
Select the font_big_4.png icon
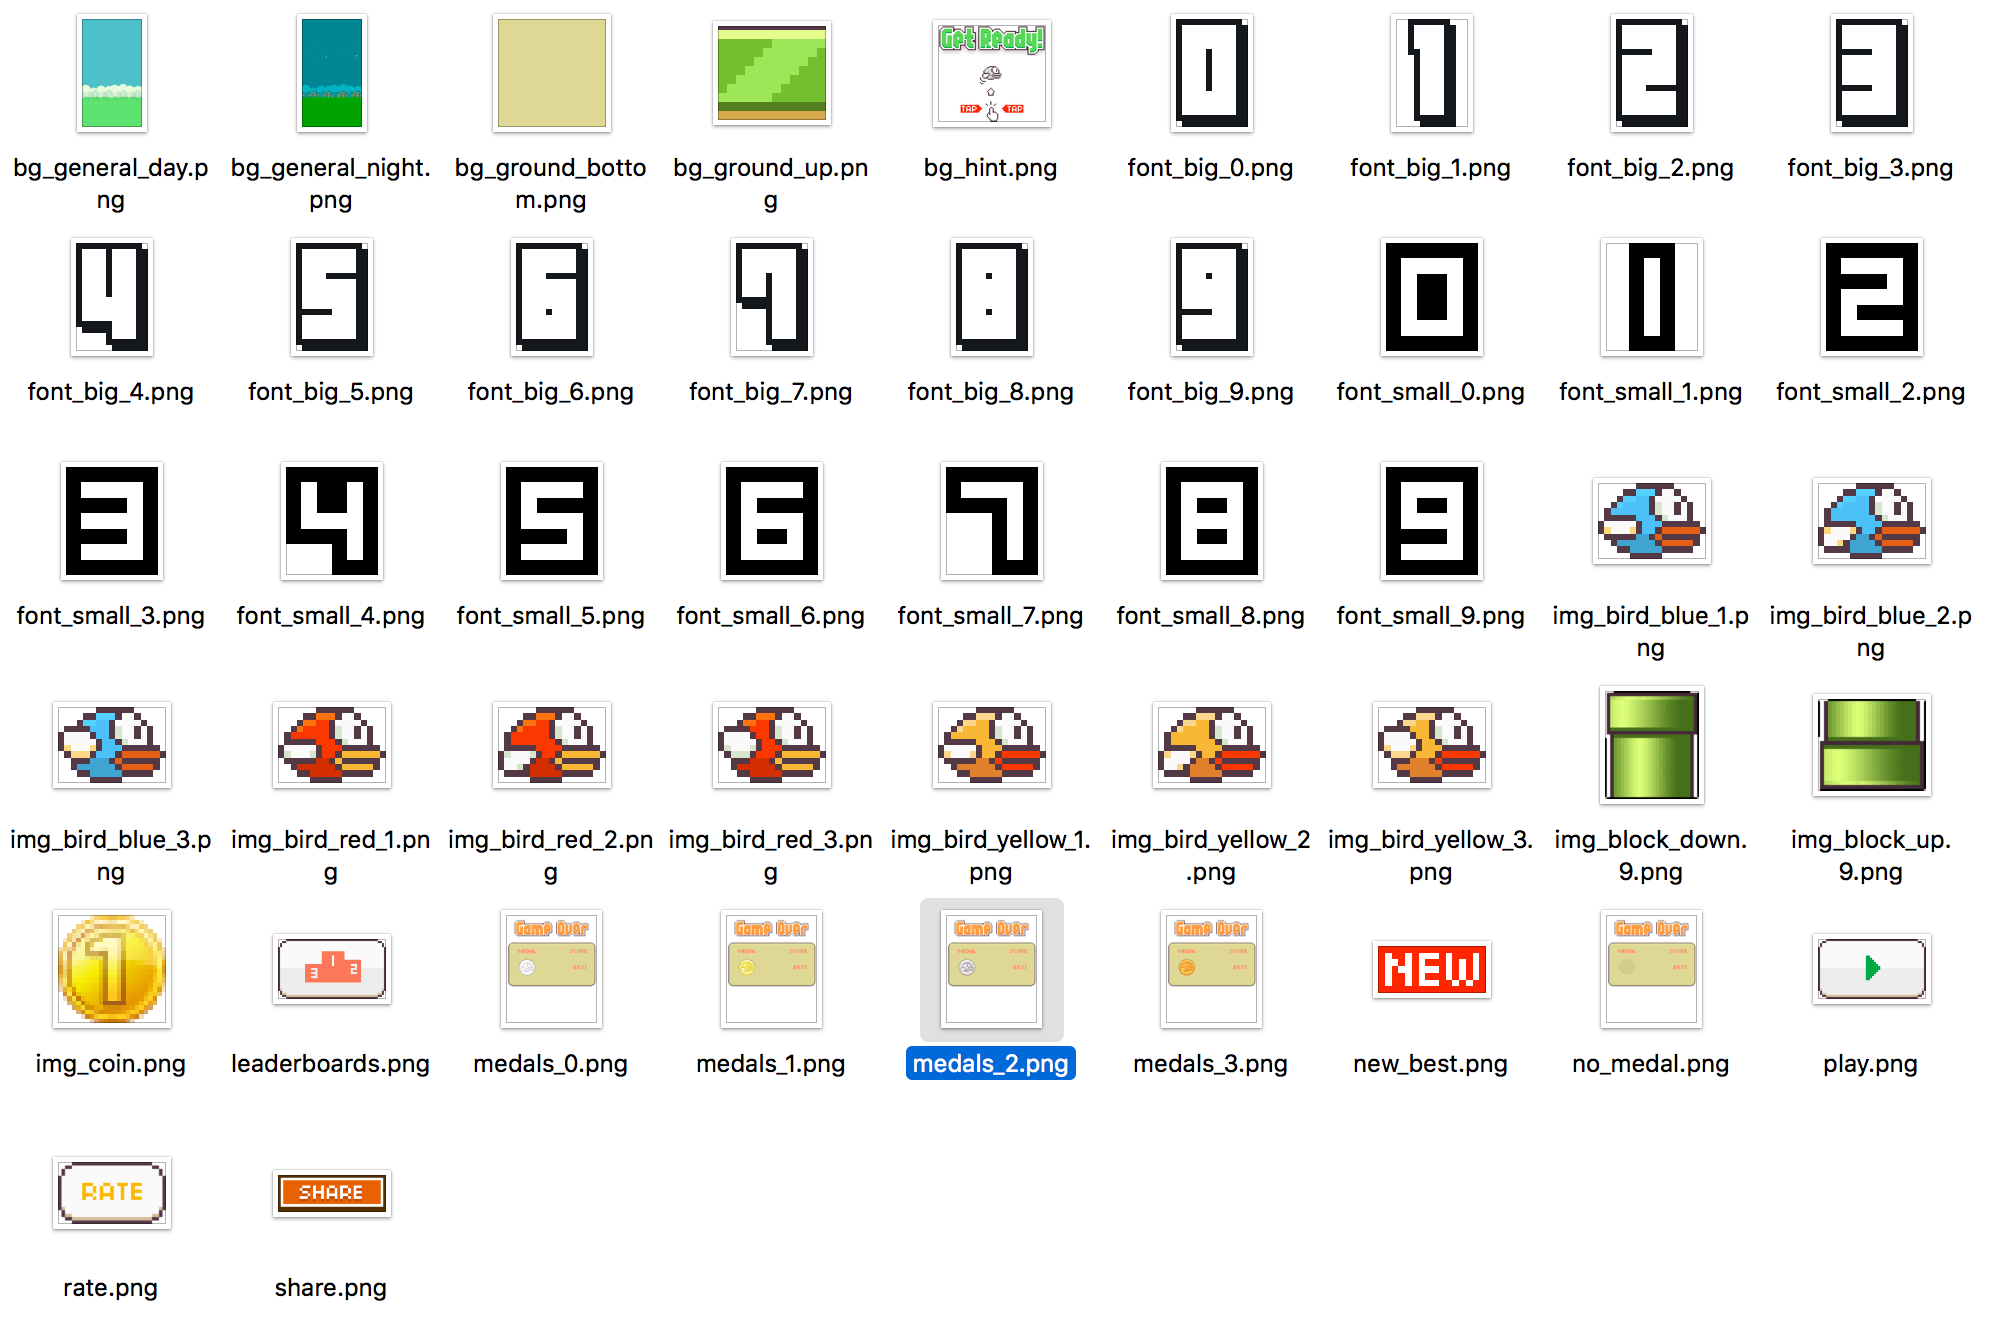click(111, 297)
